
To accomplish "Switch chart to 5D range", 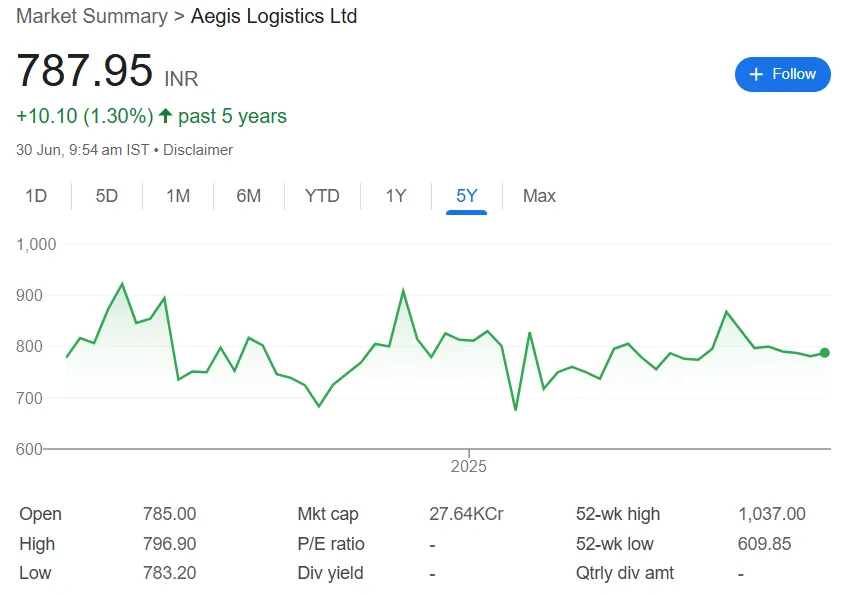I will (107, 195).
